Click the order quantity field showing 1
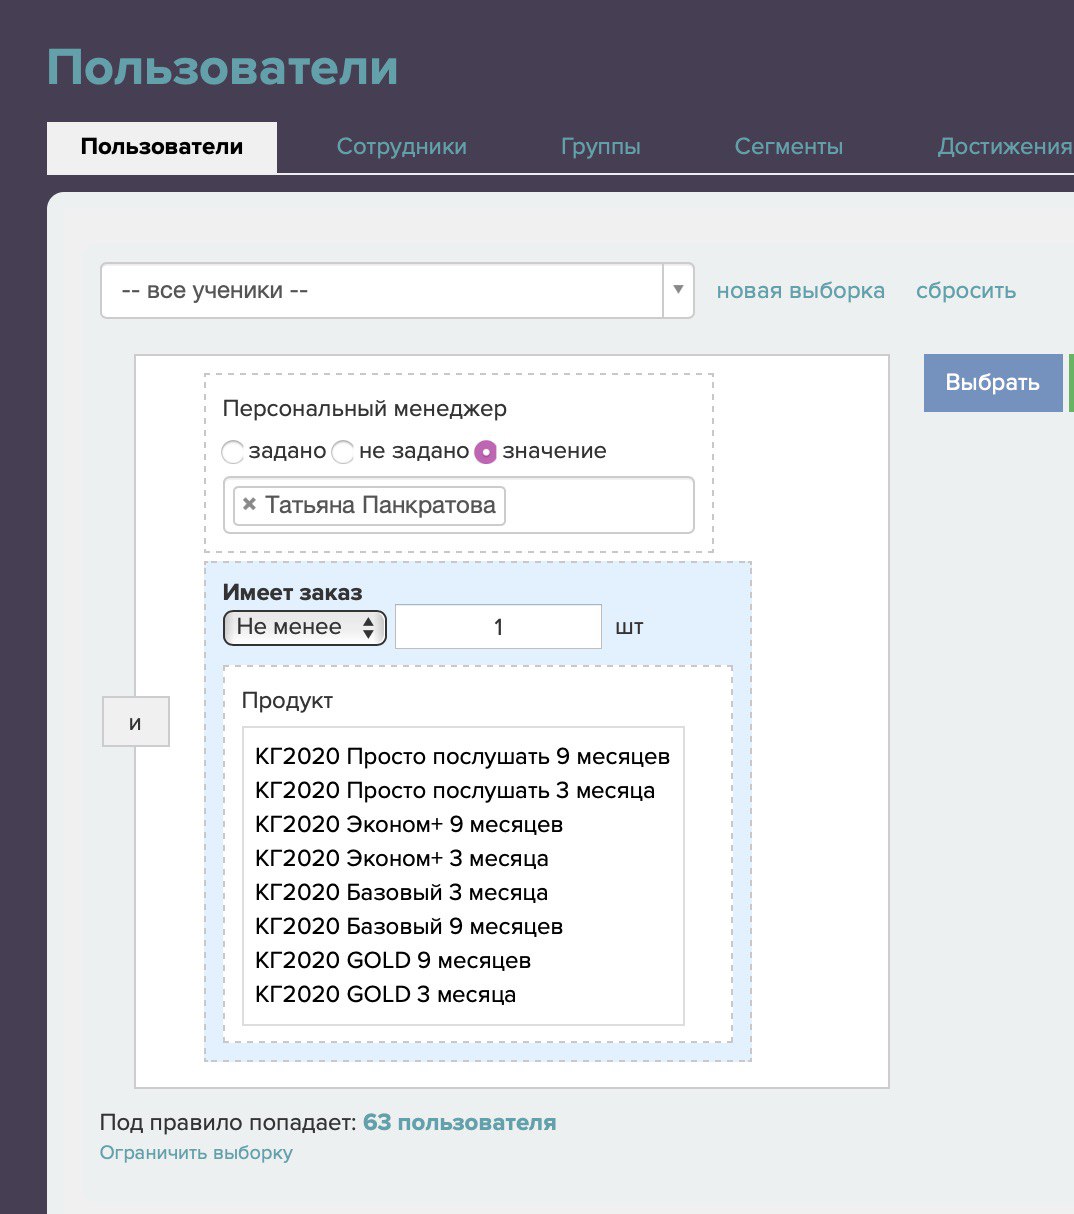The width and height of the screenshot is (1074, 1214). pyautogui.click(x=498, y=627)
